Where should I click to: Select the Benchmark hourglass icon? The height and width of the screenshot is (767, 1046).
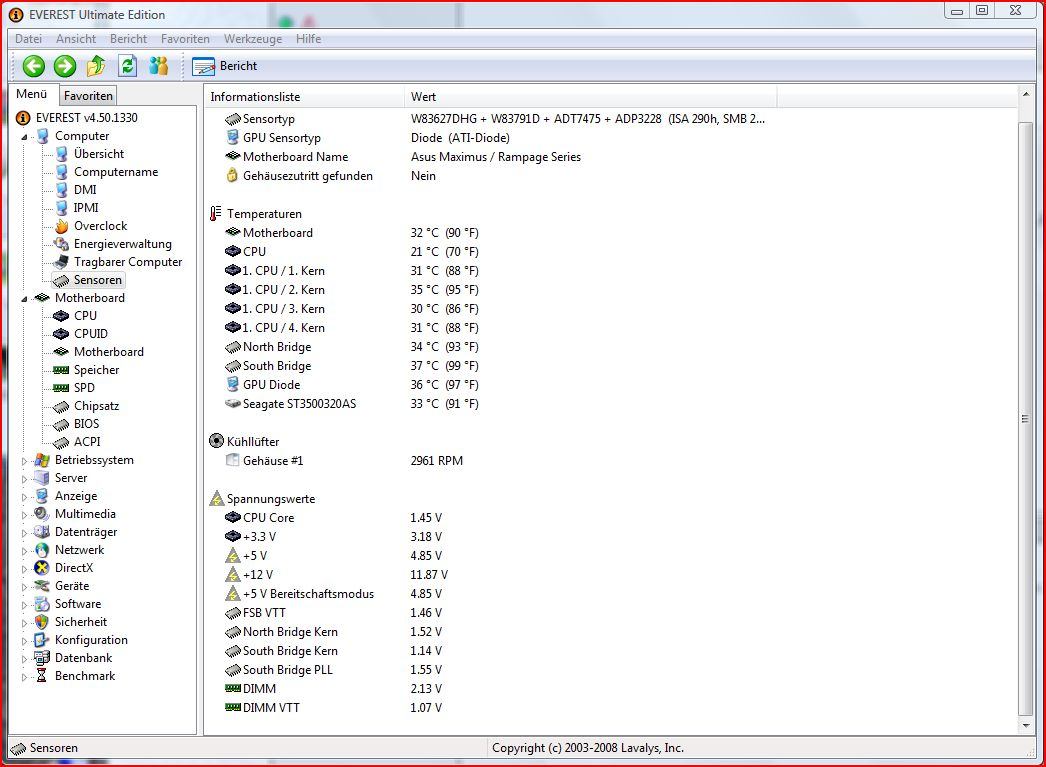coord(41,676)
